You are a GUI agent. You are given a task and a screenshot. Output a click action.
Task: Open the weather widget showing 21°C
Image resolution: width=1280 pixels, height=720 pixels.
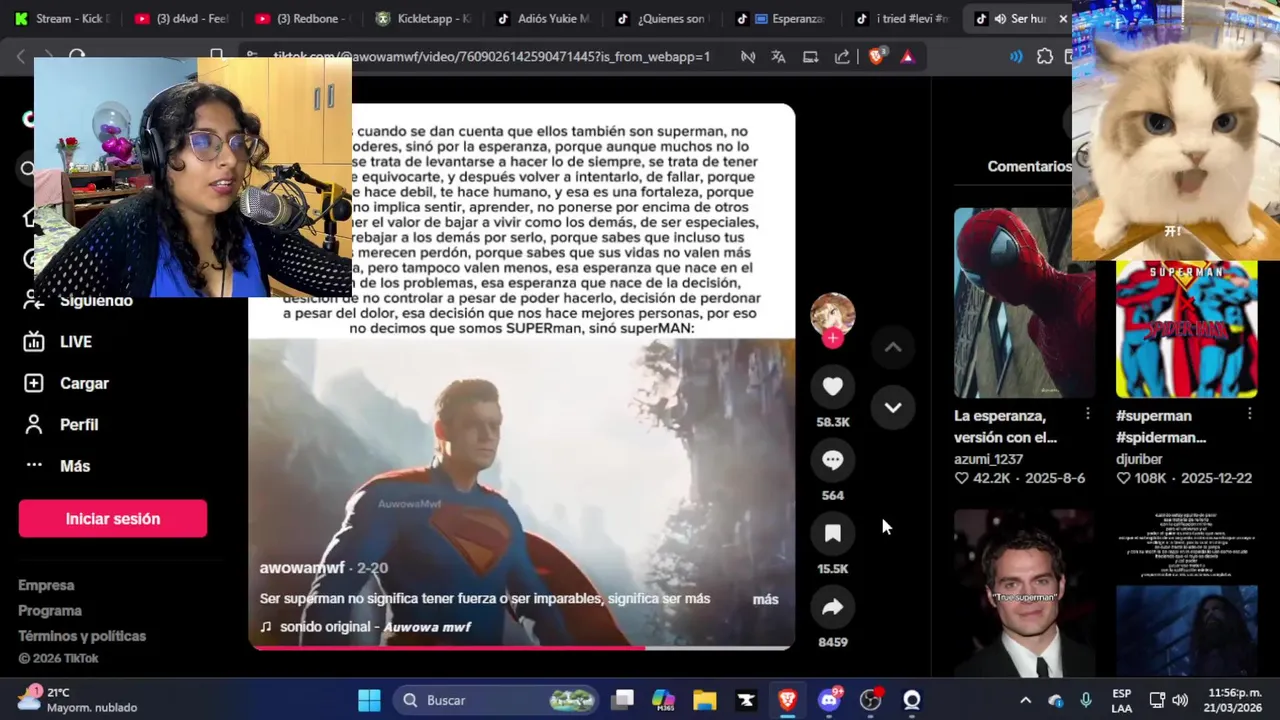pyautogui.click(x=78, y=700)
